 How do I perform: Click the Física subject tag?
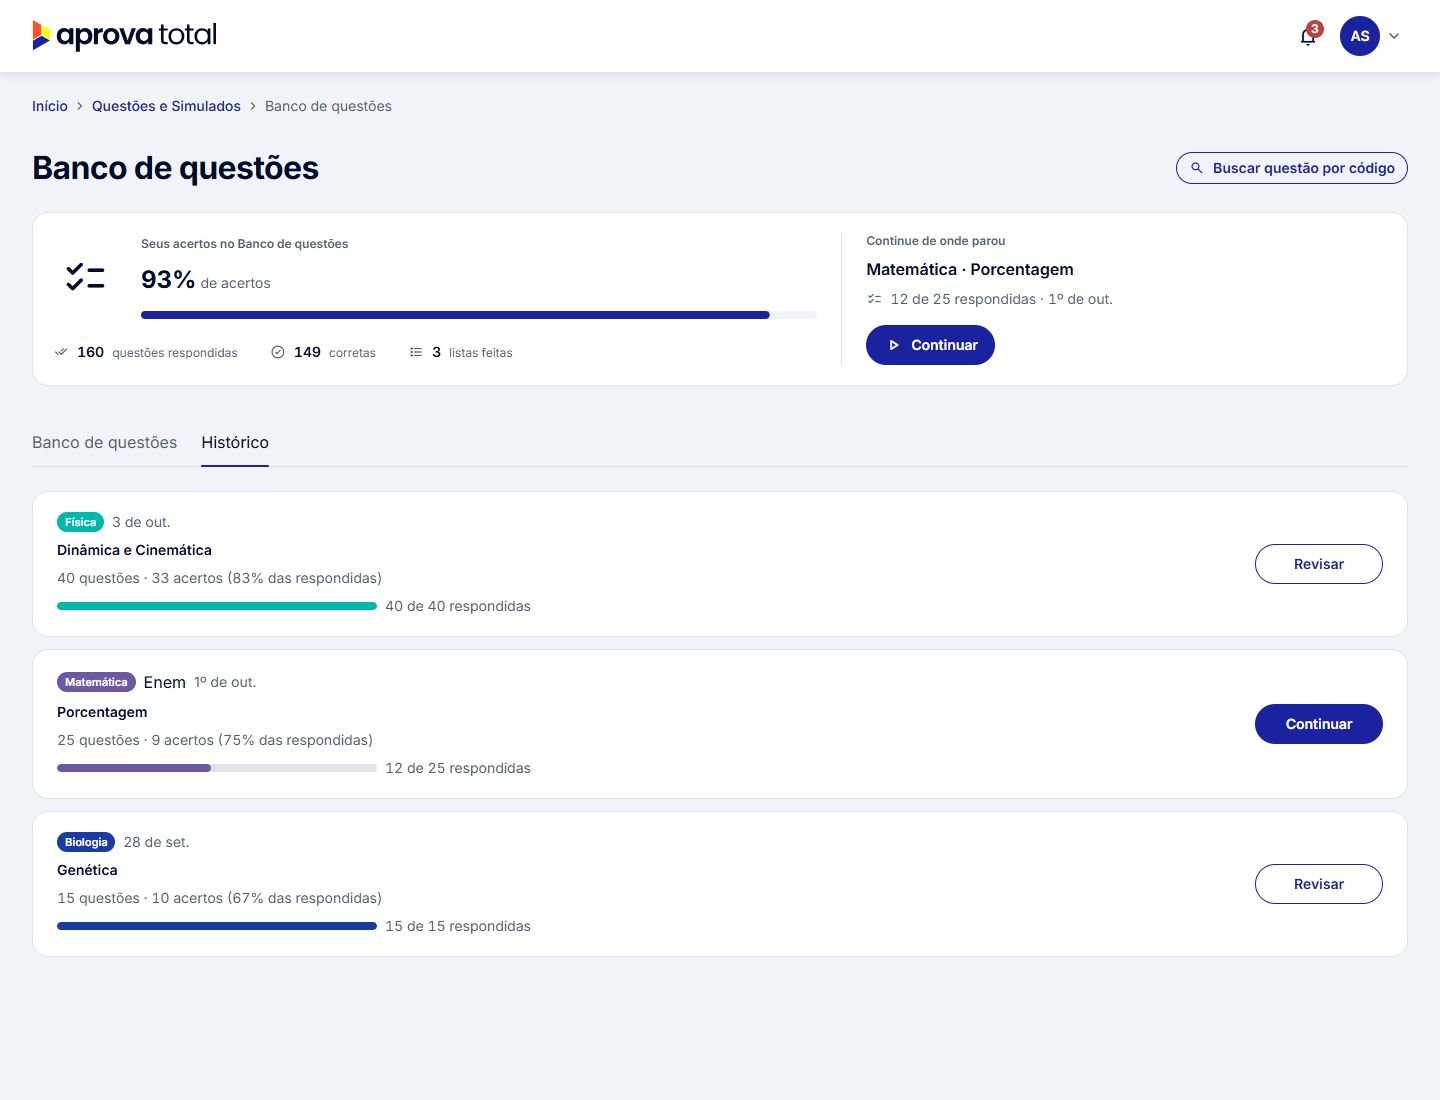(80, 522)
